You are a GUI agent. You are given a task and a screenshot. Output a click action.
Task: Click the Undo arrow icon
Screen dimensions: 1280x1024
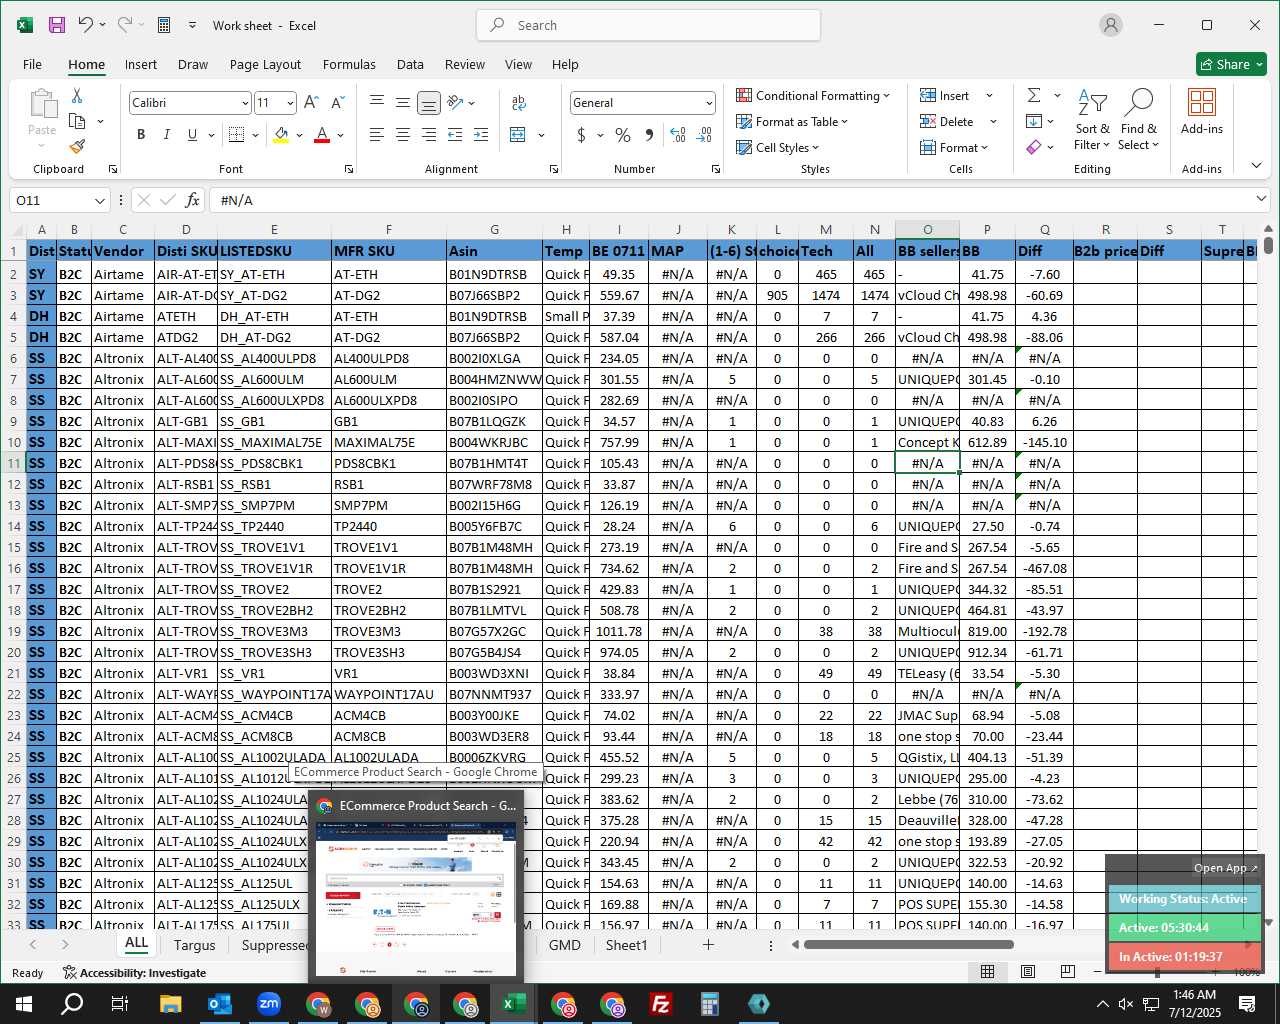click(x=86, y=25)
